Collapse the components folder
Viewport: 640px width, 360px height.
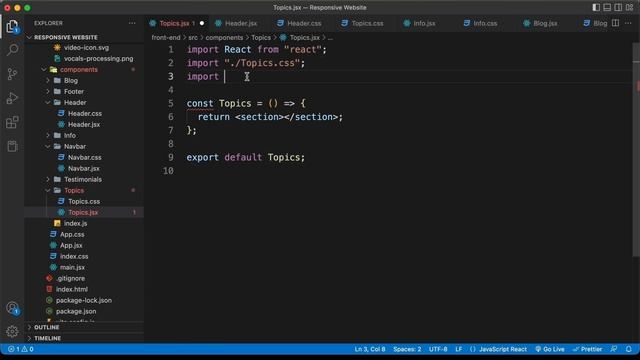[x=78, y=69]
